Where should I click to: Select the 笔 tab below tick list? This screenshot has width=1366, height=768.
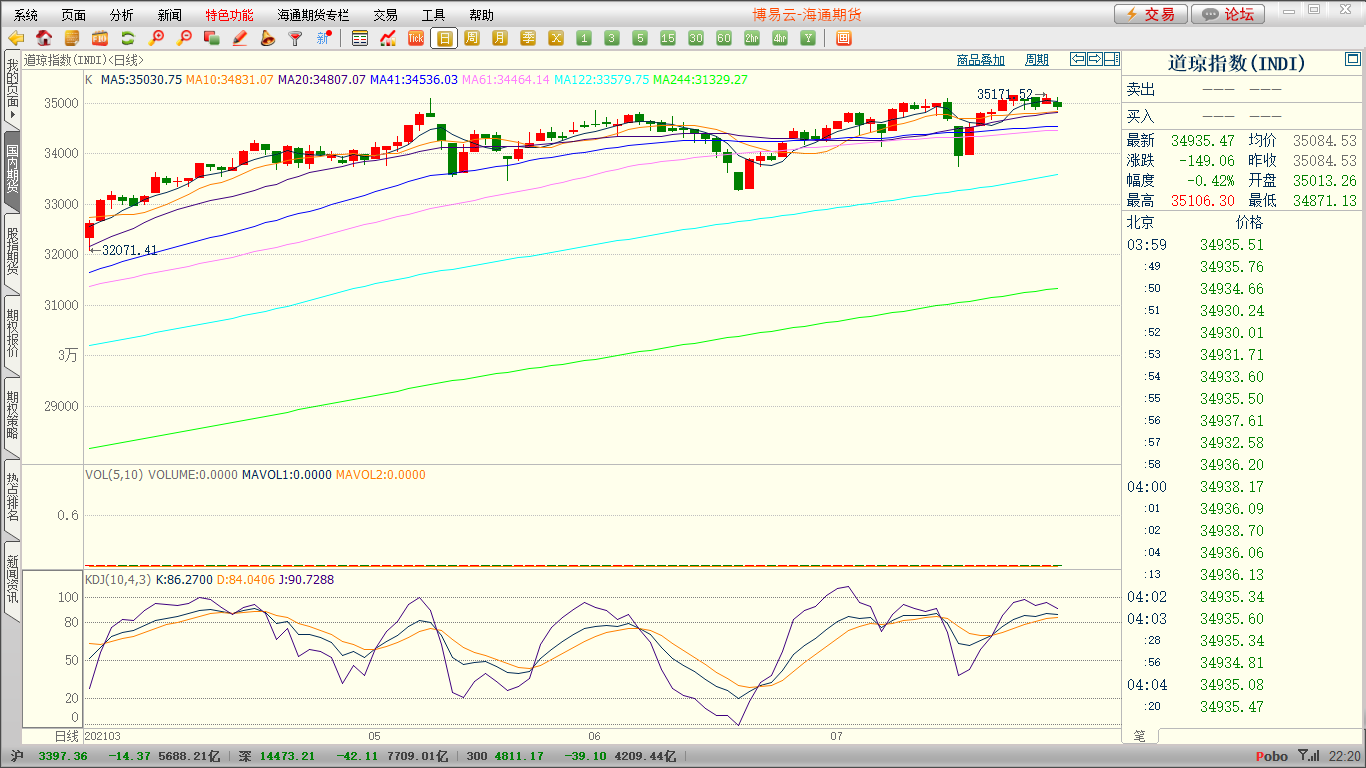click(1140, 736)
